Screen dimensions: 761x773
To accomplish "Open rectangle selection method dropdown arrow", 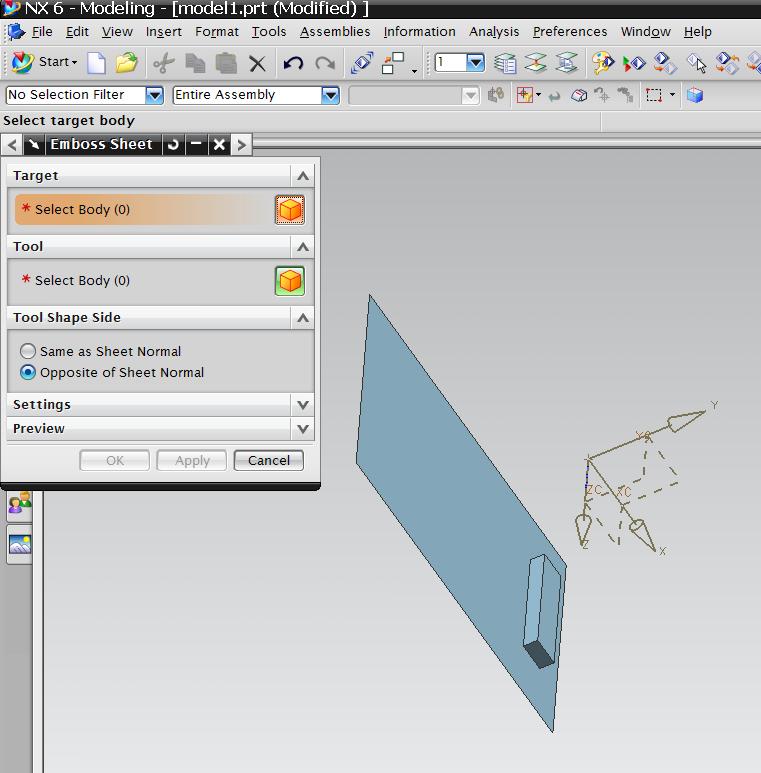I will point(672,95).
